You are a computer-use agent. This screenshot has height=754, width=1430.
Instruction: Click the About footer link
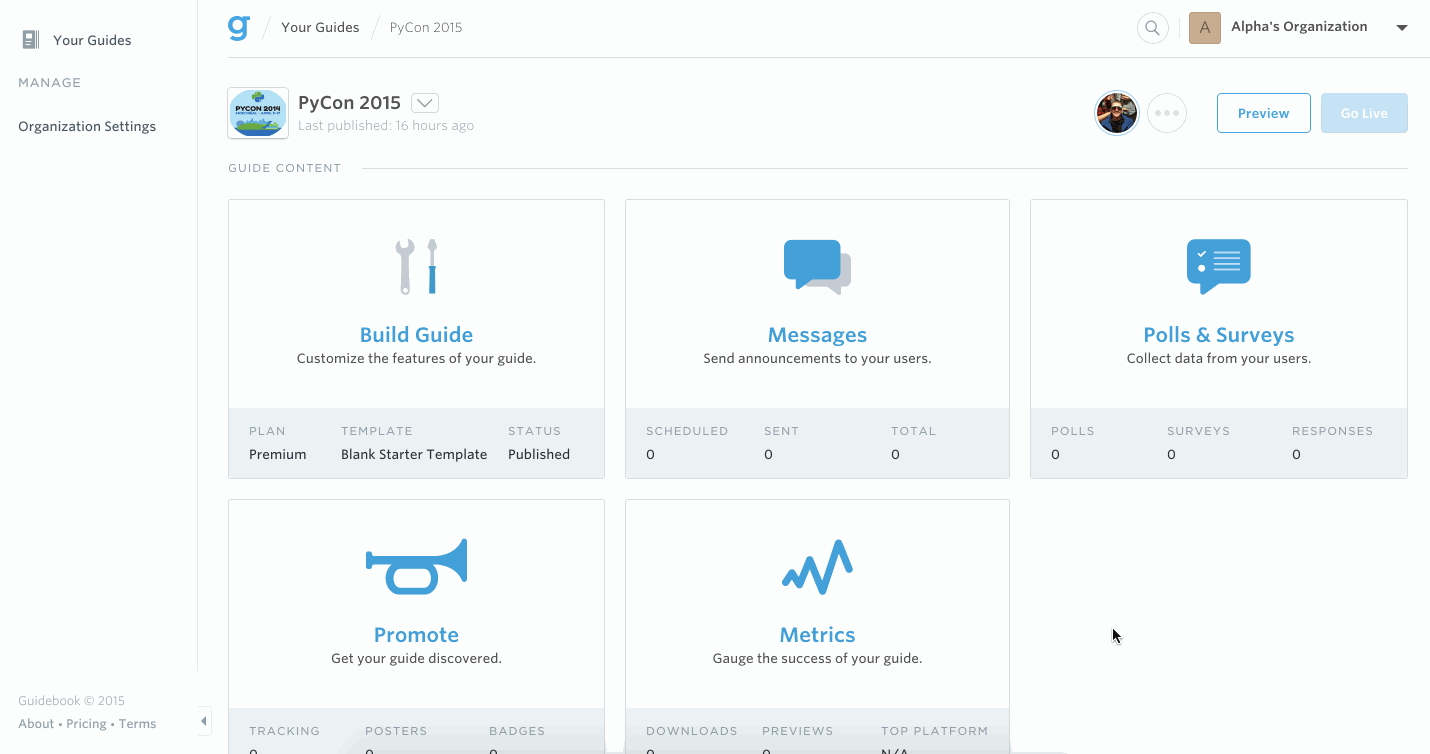36,723
